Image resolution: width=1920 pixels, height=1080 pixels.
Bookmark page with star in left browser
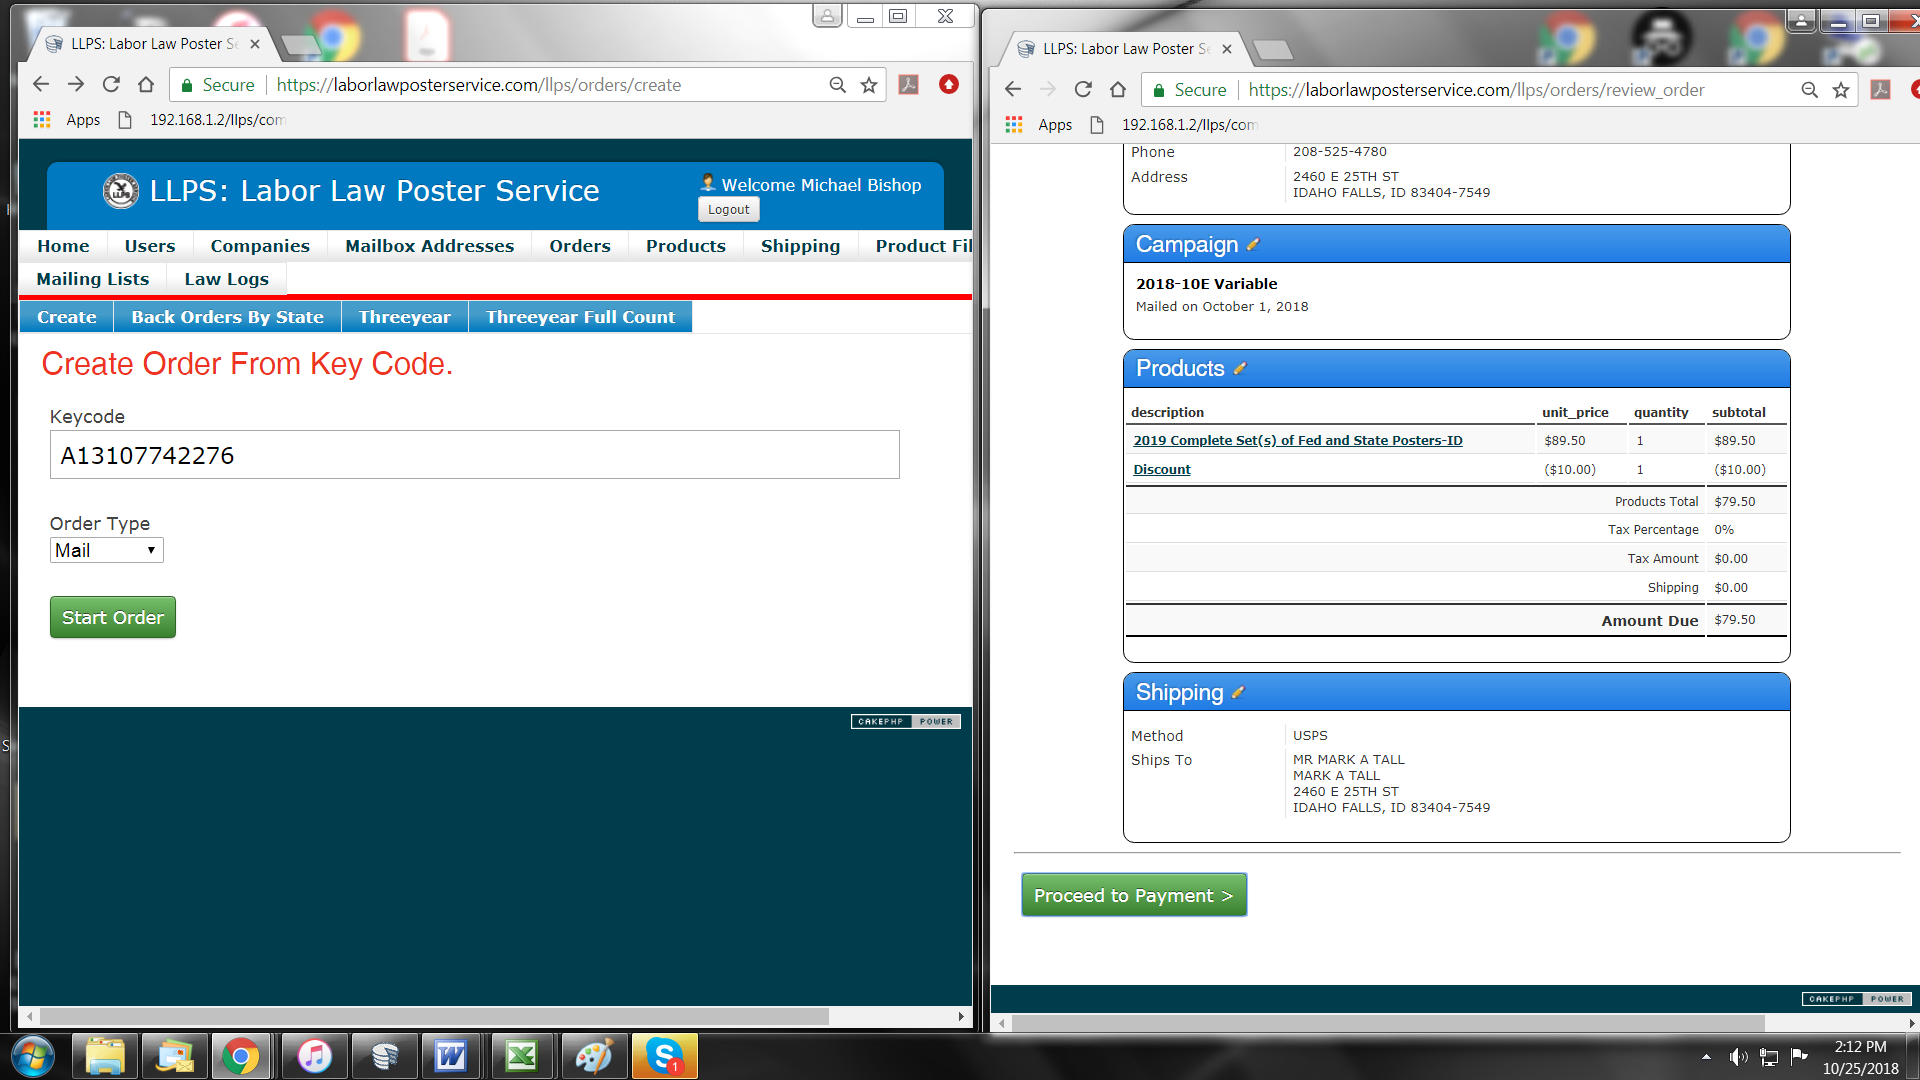(869, 85)
